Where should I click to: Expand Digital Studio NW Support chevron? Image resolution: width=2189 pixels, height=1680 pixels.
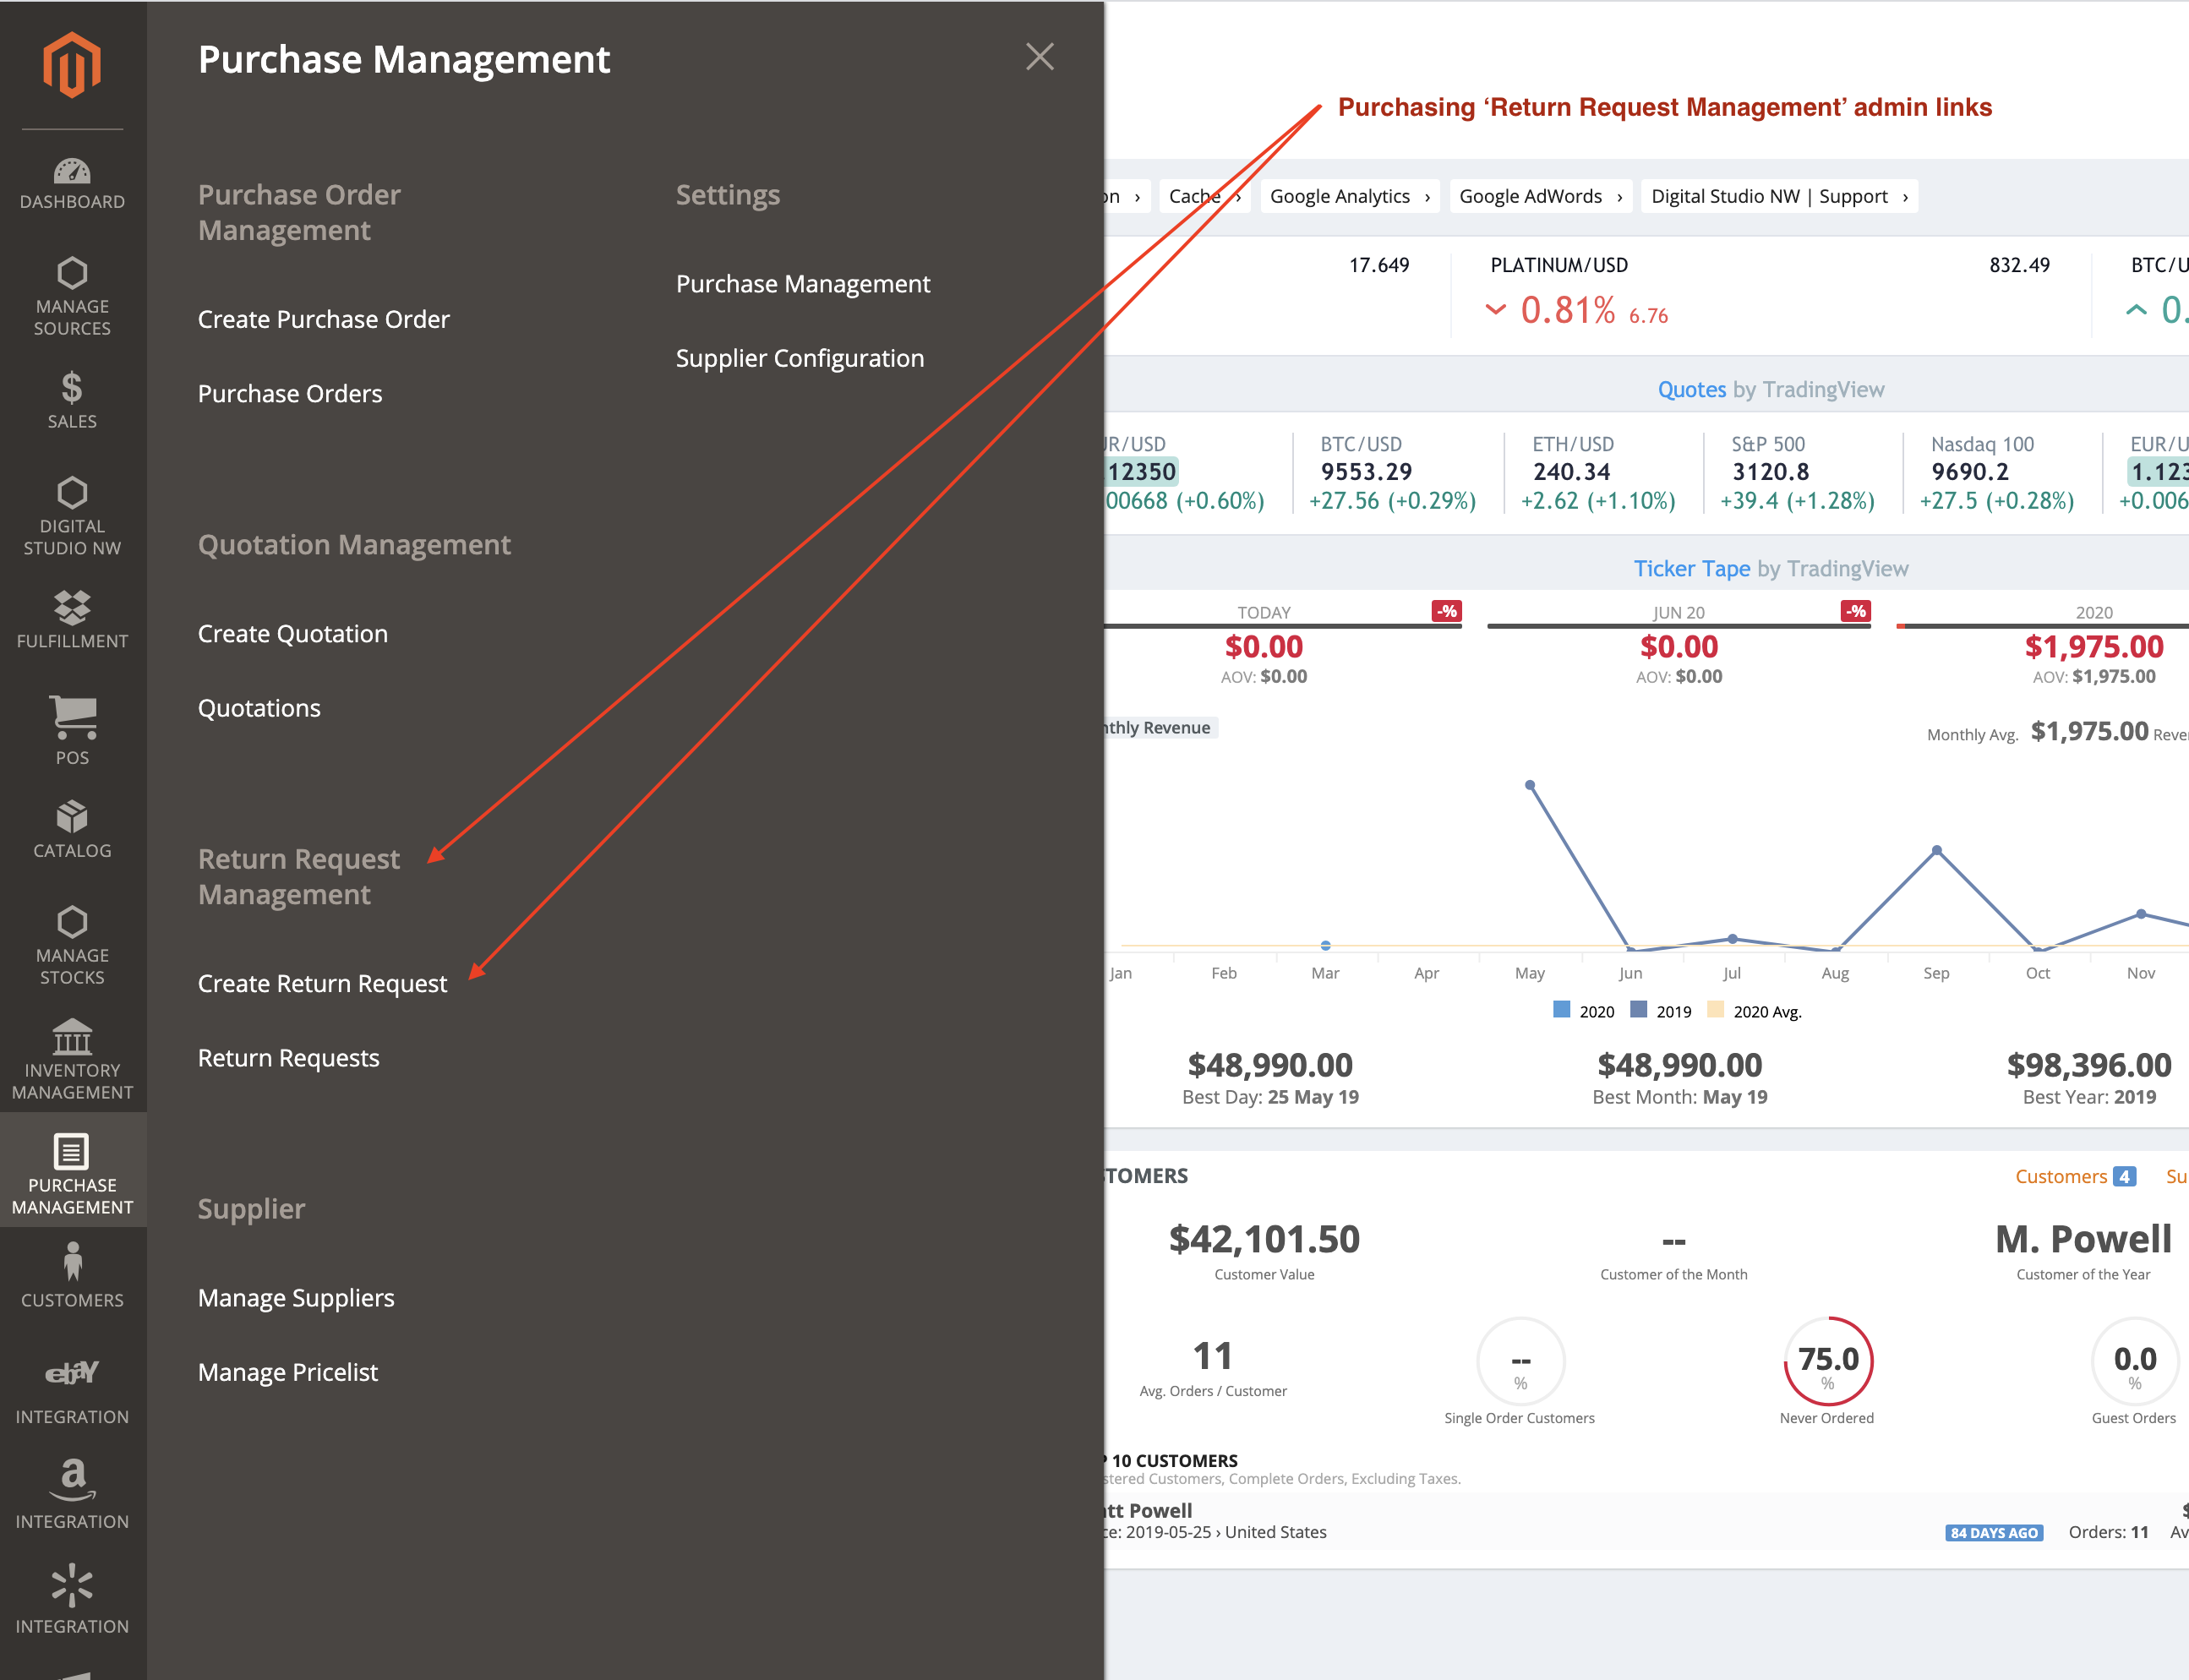pyautogui.click(x=1904, y=197)
